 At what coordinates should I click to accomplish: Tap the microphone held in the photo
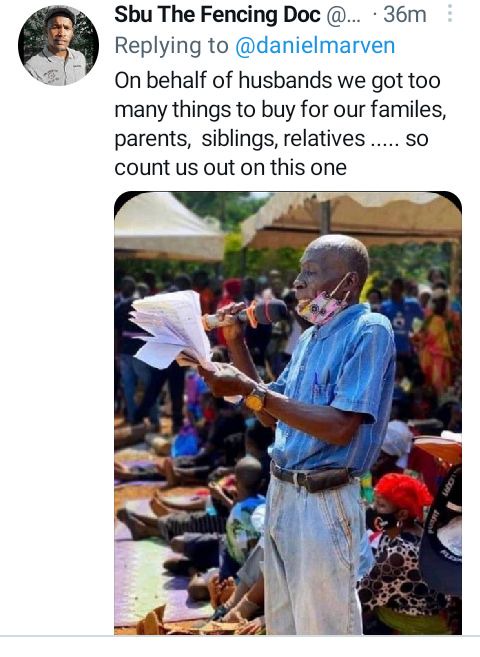click(x=247, y=314)
